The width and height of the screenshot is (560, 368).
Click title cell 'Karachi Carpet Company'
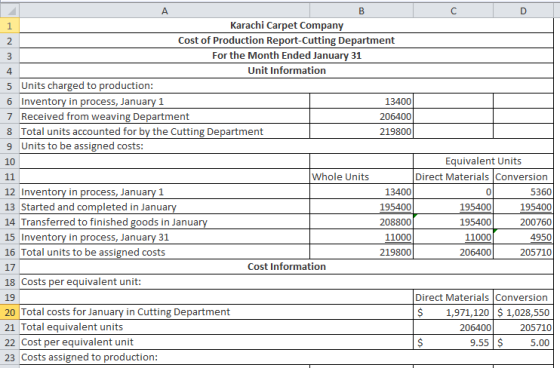tap(286, 25)
